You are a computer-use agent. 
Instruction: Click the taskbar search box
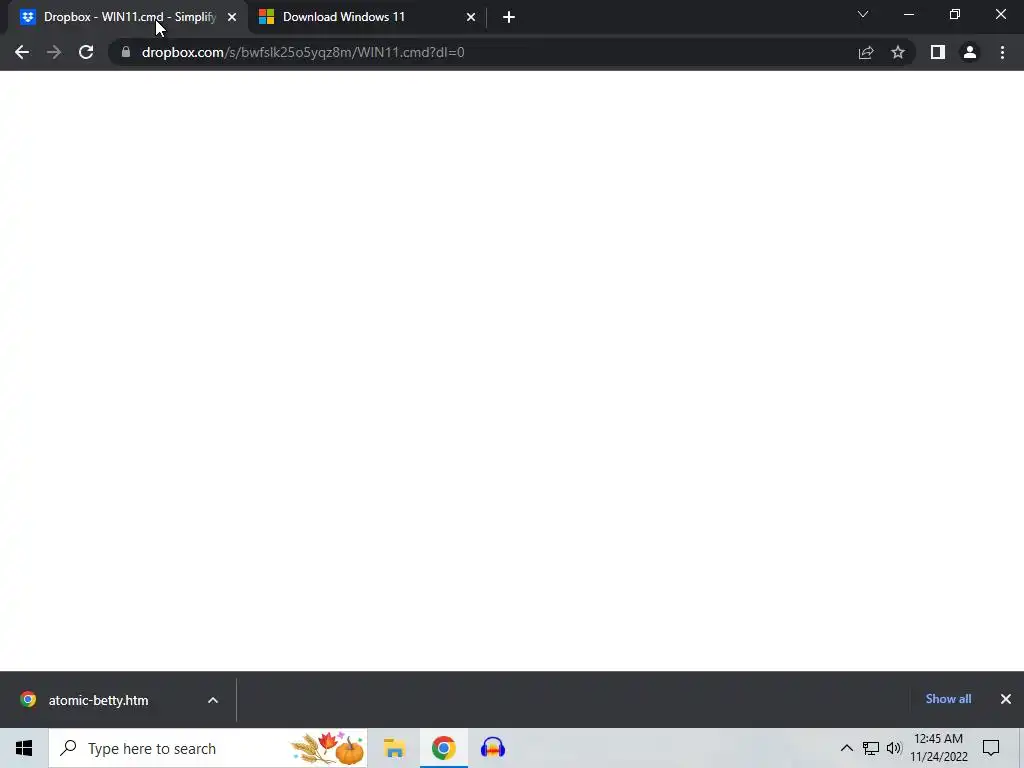(208, 748)
